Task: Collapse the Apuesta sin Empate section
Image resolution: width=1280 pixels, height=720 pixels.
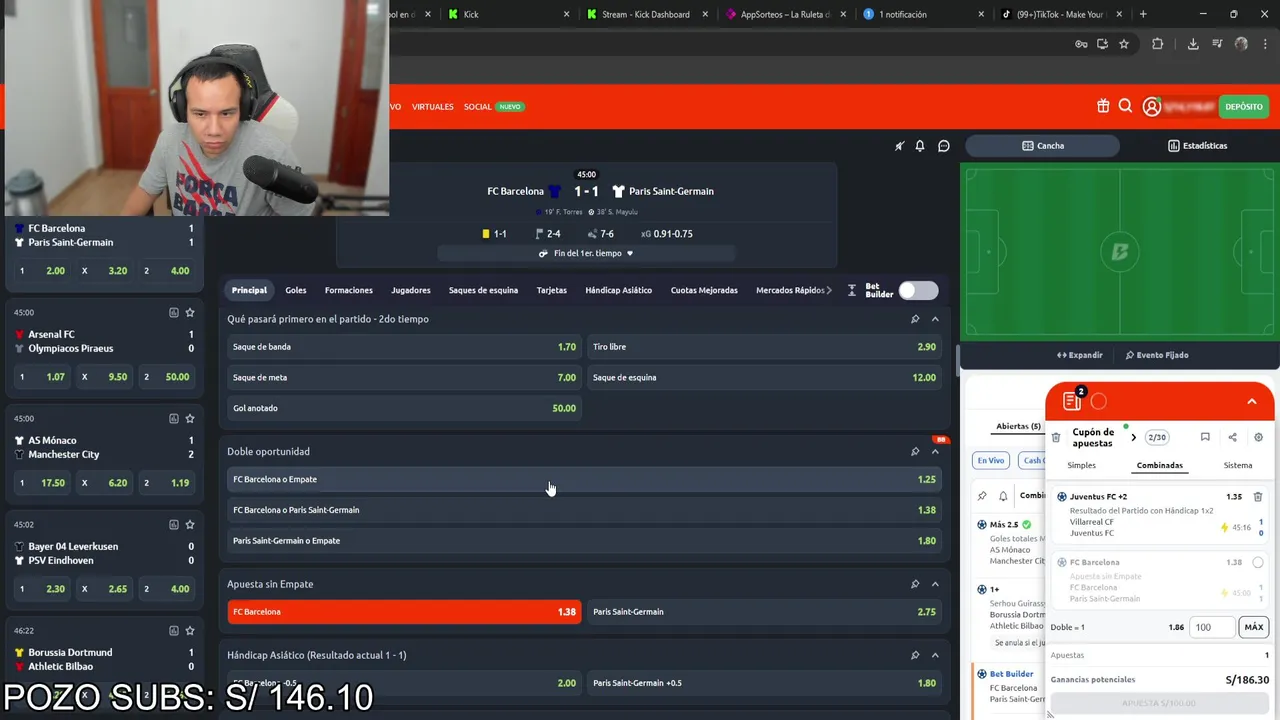Action: click(x=935, y=584)
